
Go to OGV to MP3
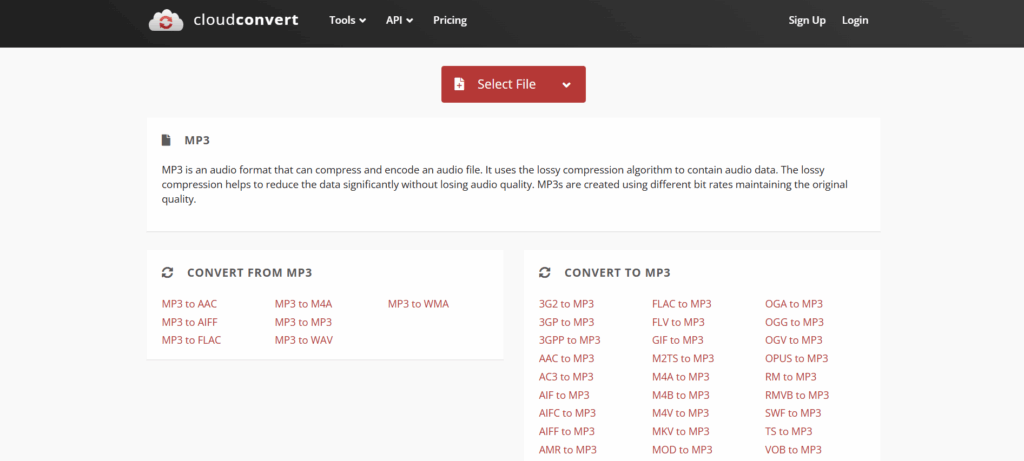794,340
